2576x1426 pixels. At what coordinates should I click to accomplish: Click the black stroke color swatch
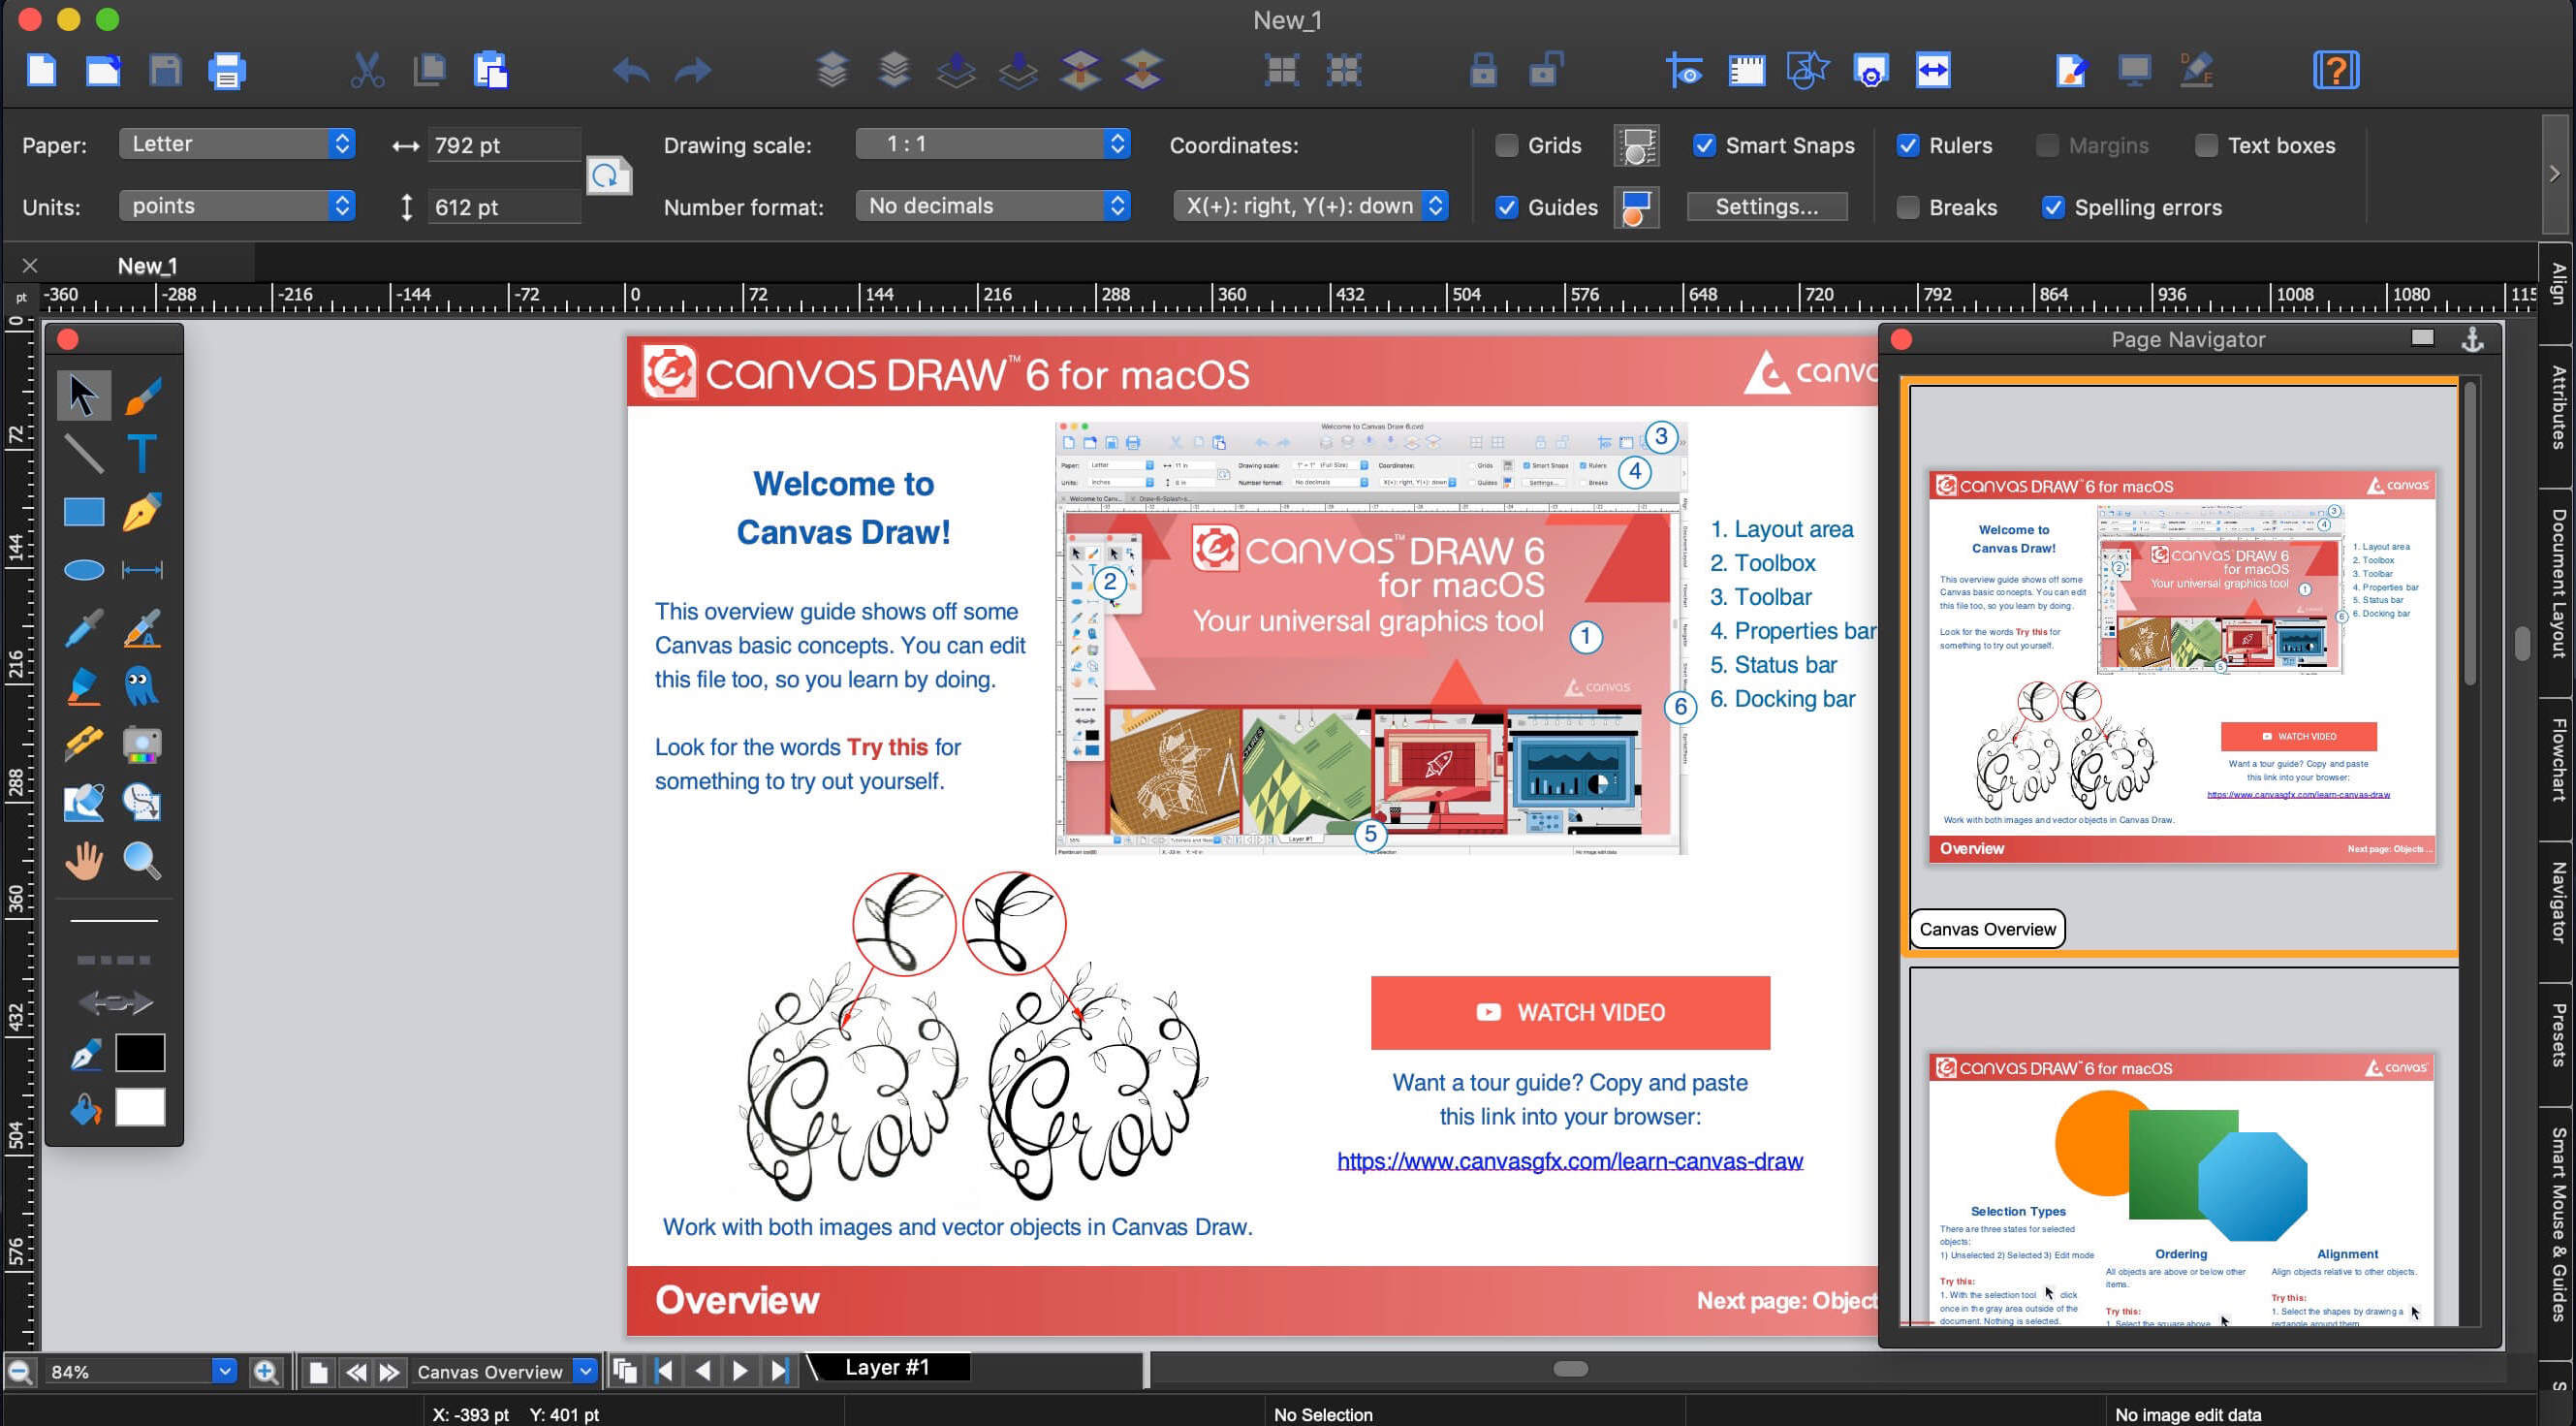coord(140,1052)
